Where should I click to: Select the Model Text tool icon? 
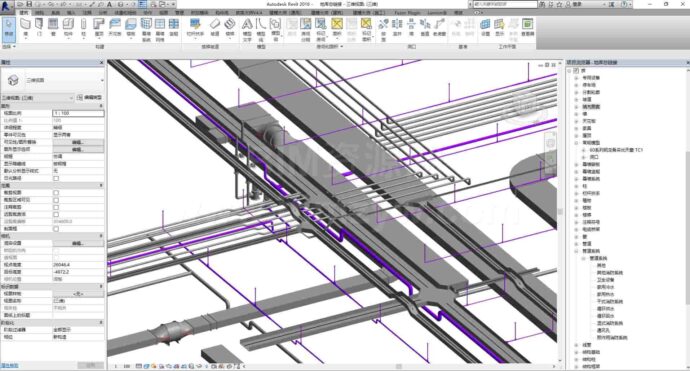pyautogui.click(x=247, y=28)
